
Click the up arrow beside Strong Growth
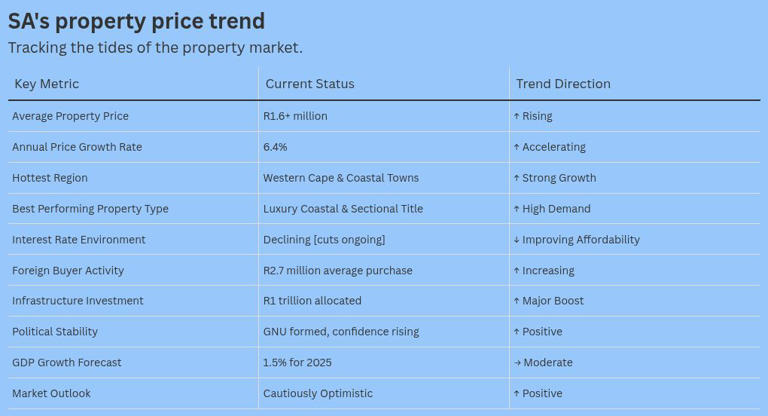point(516,178)
